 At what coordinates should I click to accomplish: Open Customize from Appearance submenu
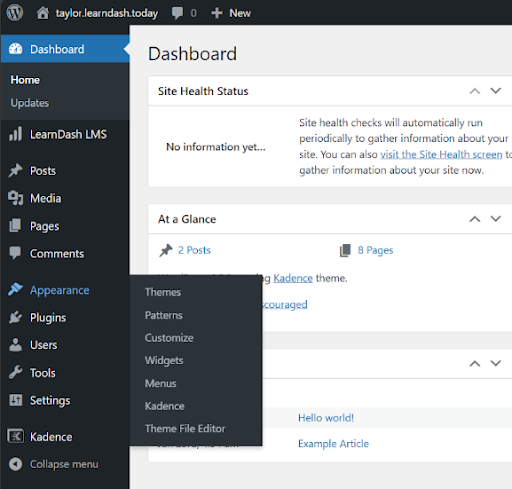(169, 338)
